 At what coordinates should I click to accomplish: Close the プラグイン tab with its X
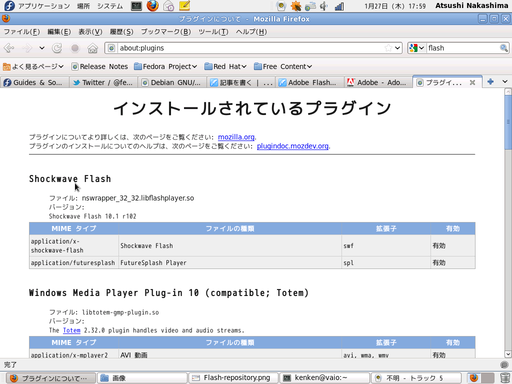coord(472,82)
